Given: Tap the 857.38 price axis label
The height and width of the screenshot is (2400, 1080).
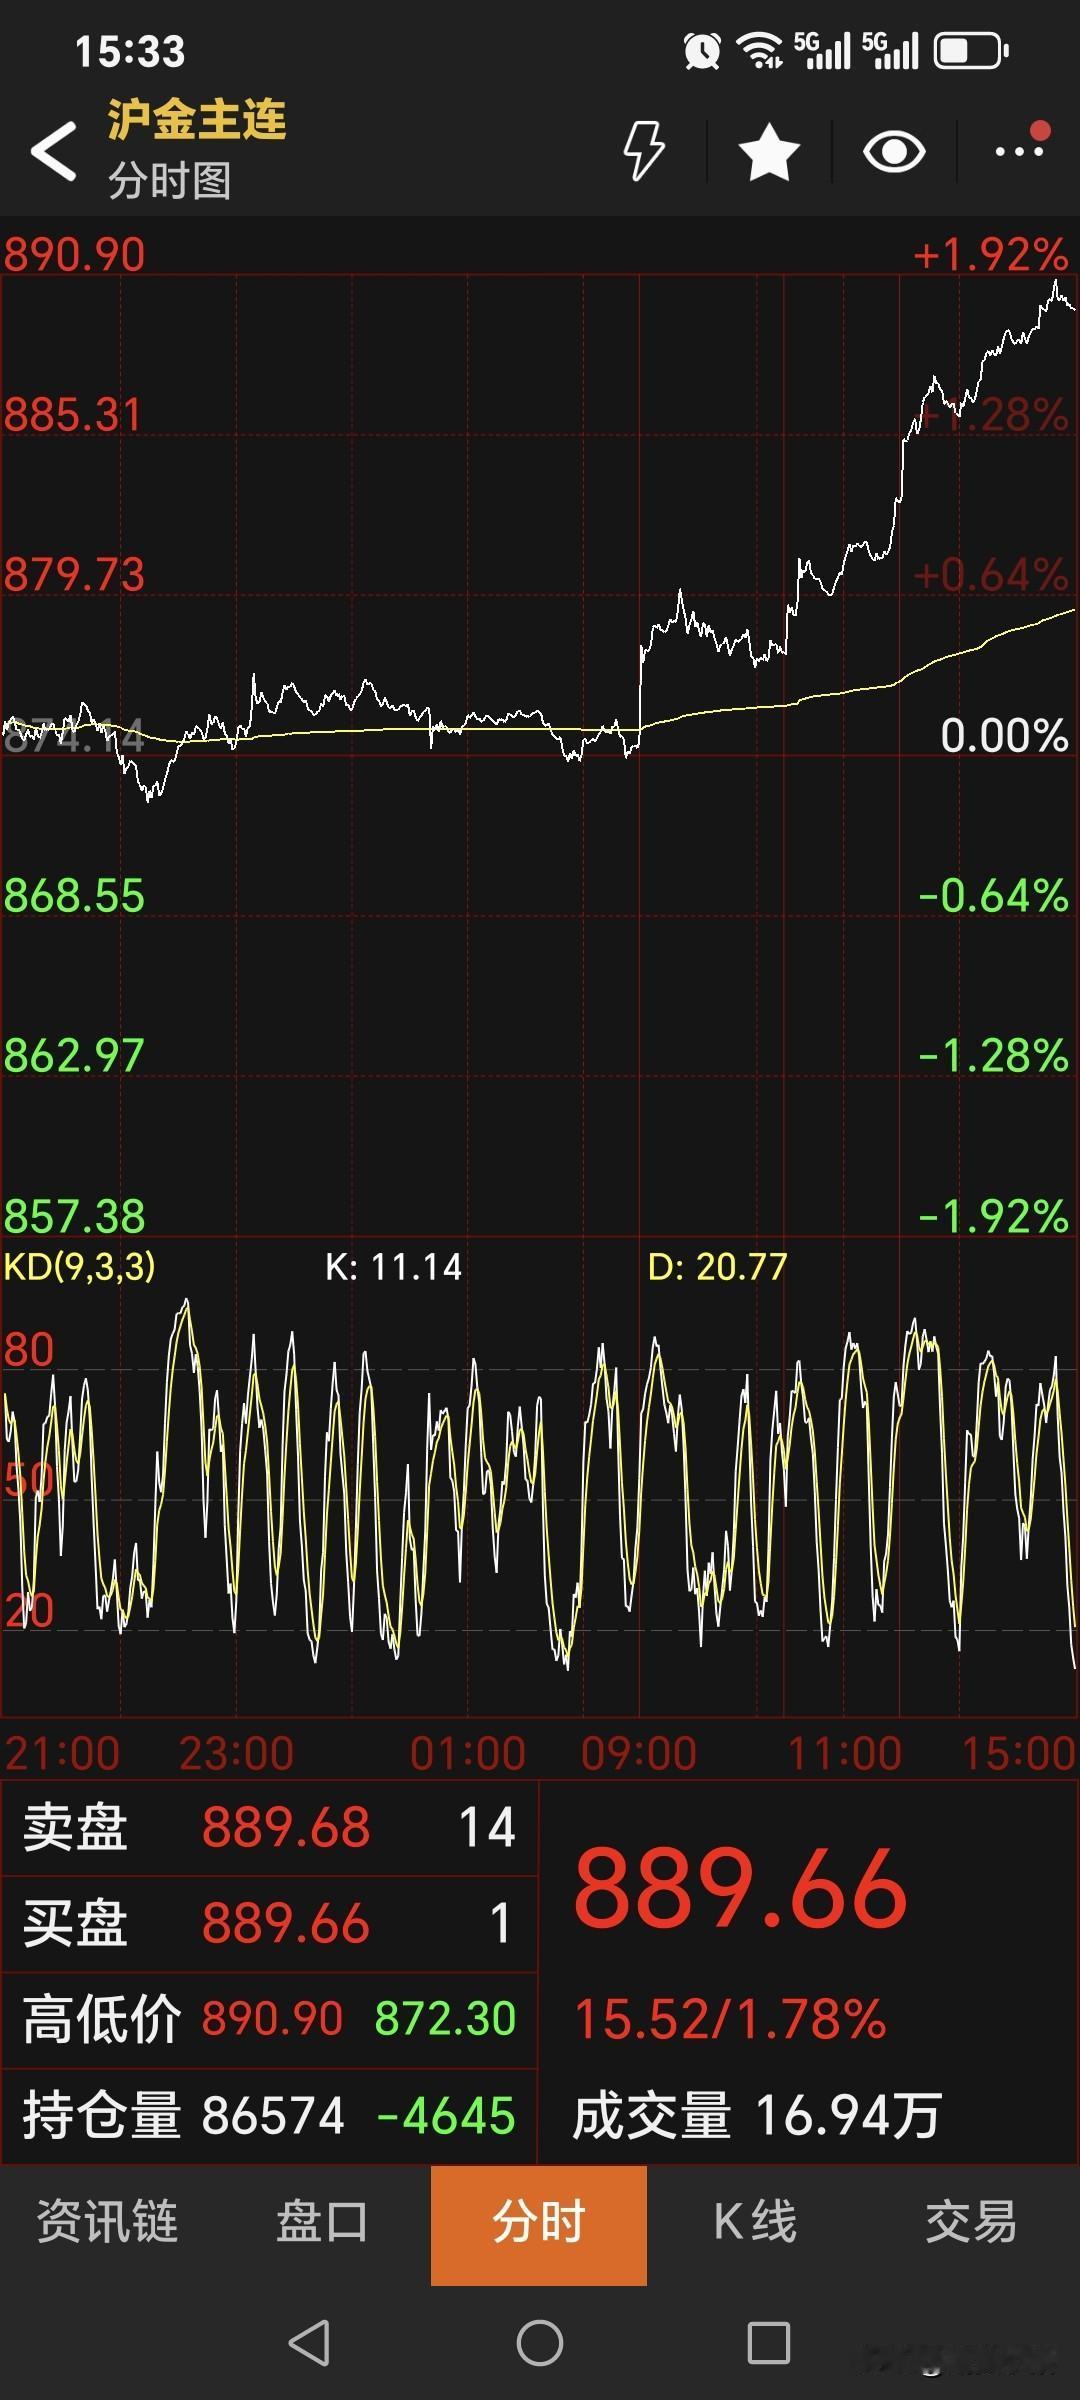Looking at the screenshot, I should click(74, 1217).
